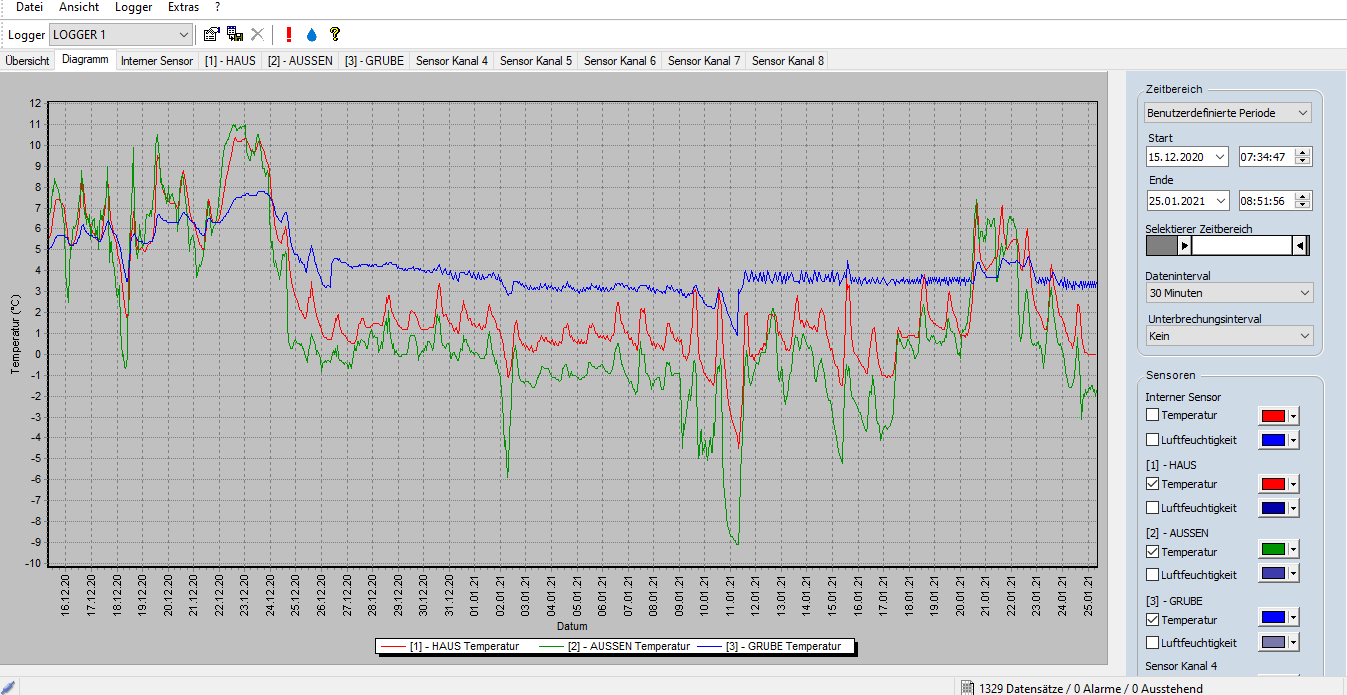Enable [3] - GRUBE Luftfeuchtigkeit checkbox

coord(1153,643)
